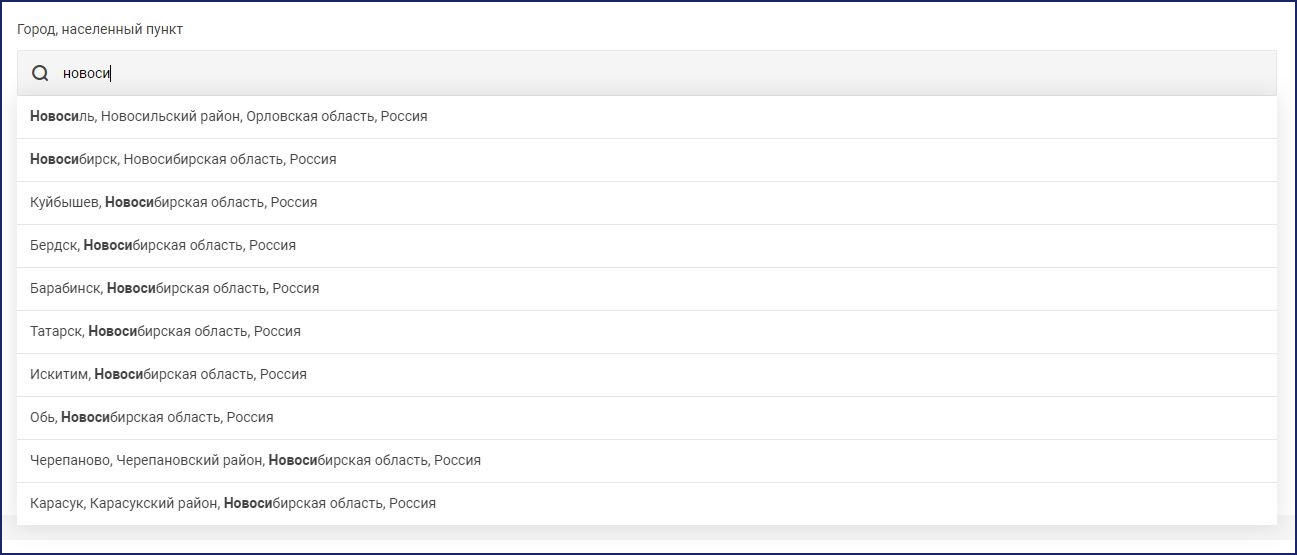Choose the Обь city suggestion
This screenshot has height=555, width=1297.
tap(647, 418)
